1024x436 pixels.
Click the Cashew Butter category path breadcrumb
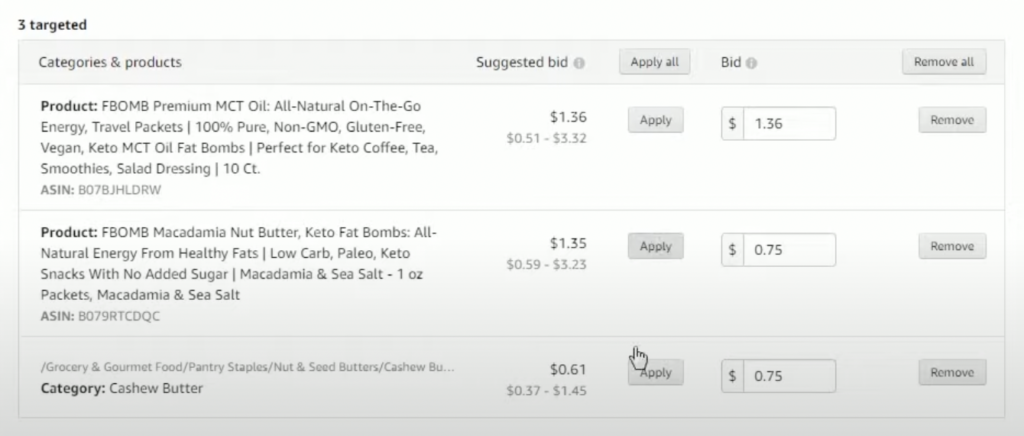248,367
